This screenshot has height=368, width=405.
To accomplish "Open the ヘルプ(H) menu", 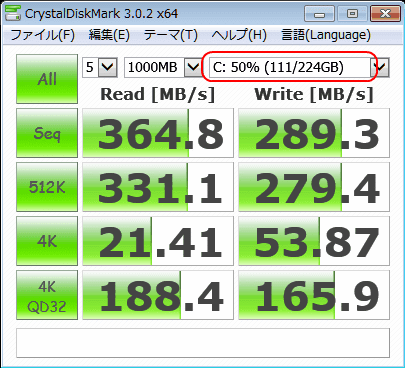I will [239, 35].
